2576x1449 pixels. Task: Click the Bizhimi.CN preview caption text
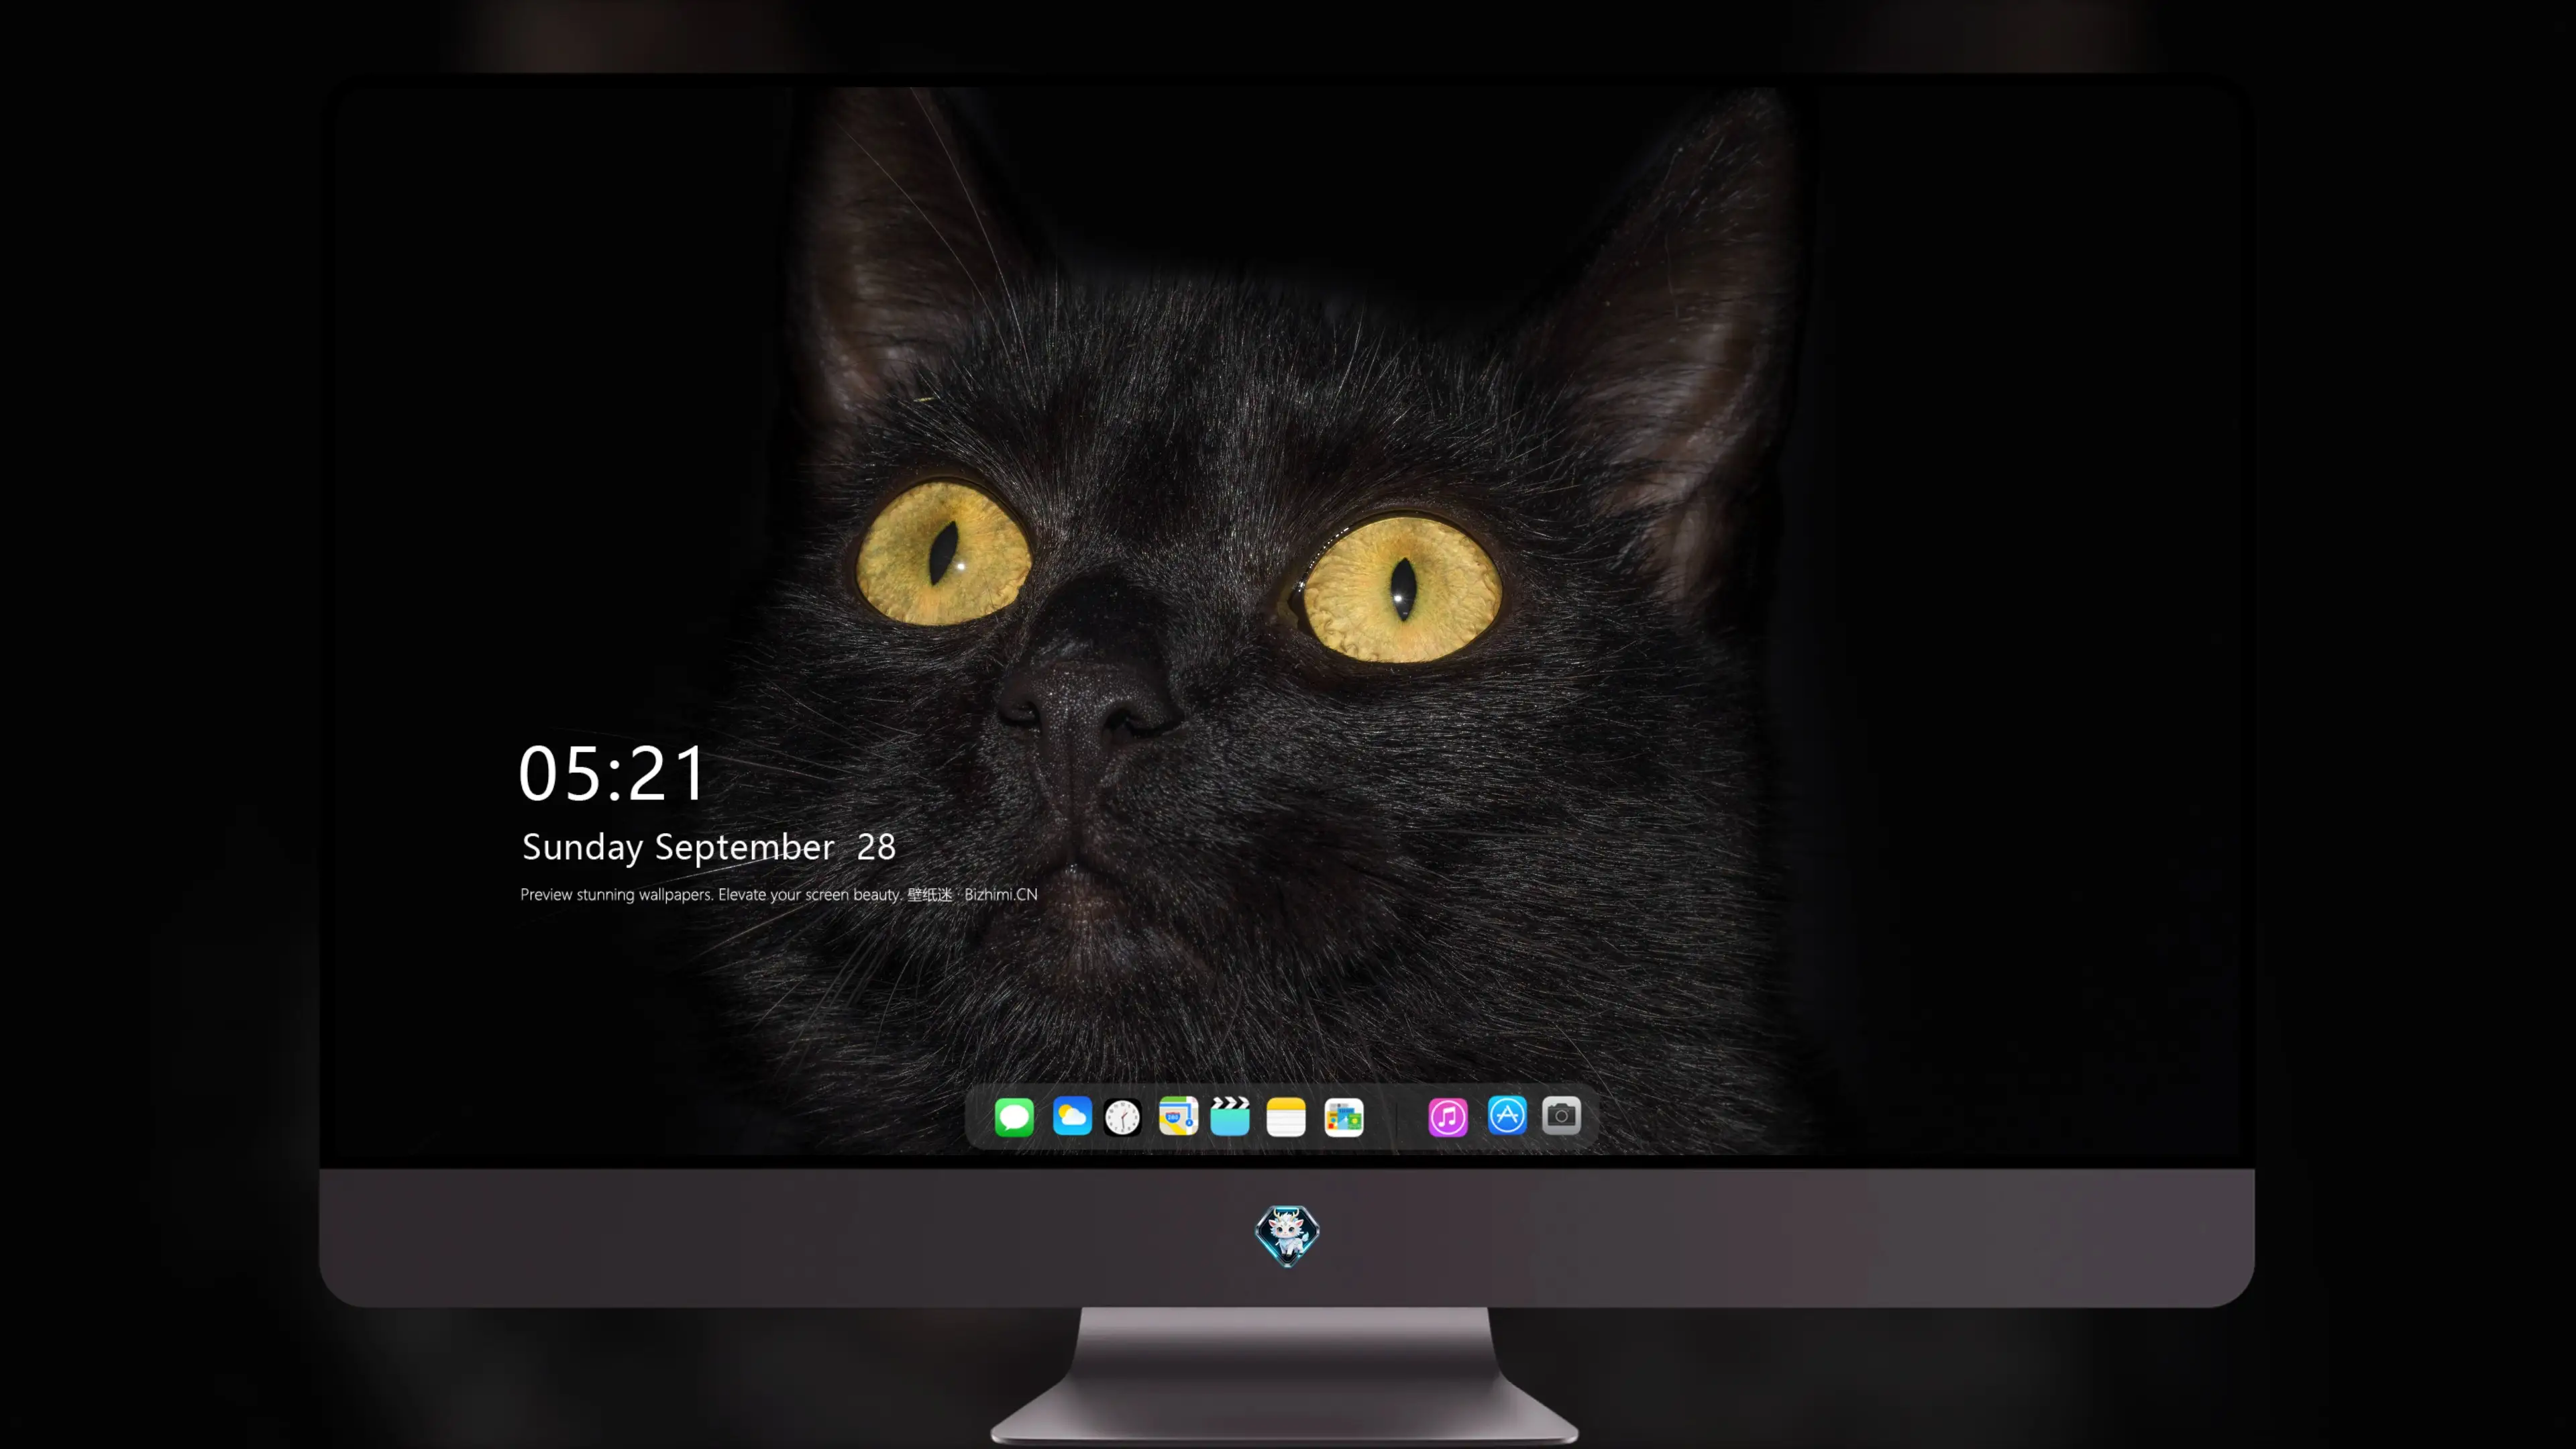click(x=779, y=894)
